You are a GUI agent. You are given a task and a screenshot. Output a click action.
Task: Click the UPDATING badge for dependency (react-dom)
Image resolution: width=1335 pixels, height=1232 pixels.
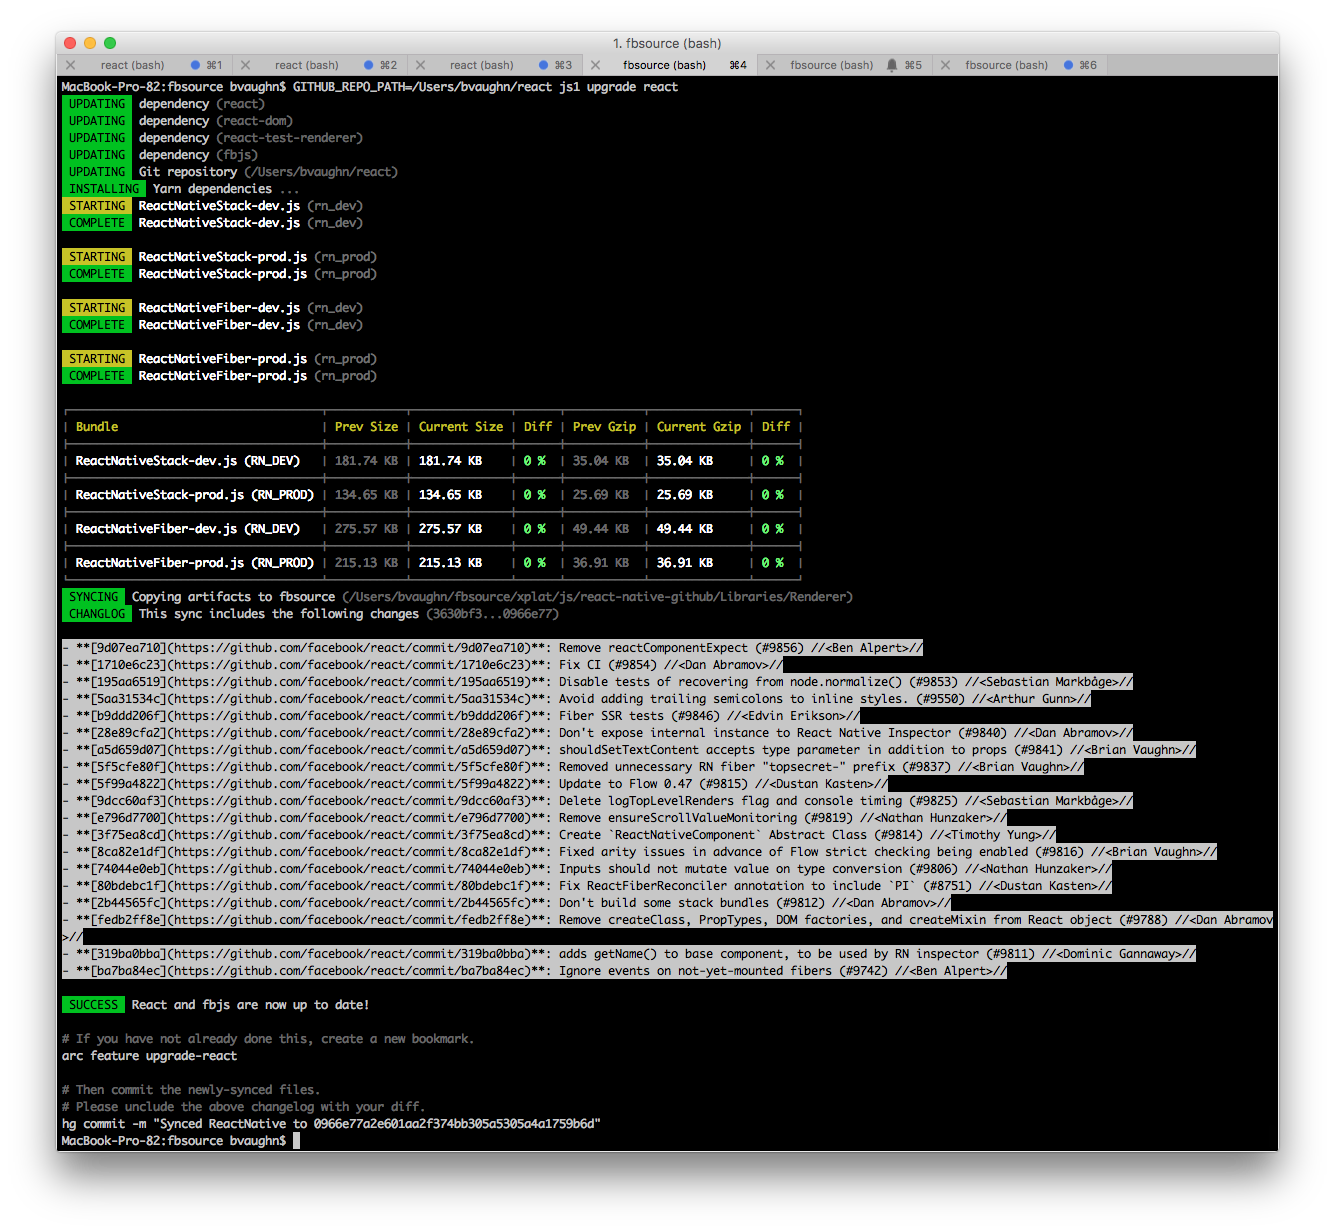[x=97, y=121]
